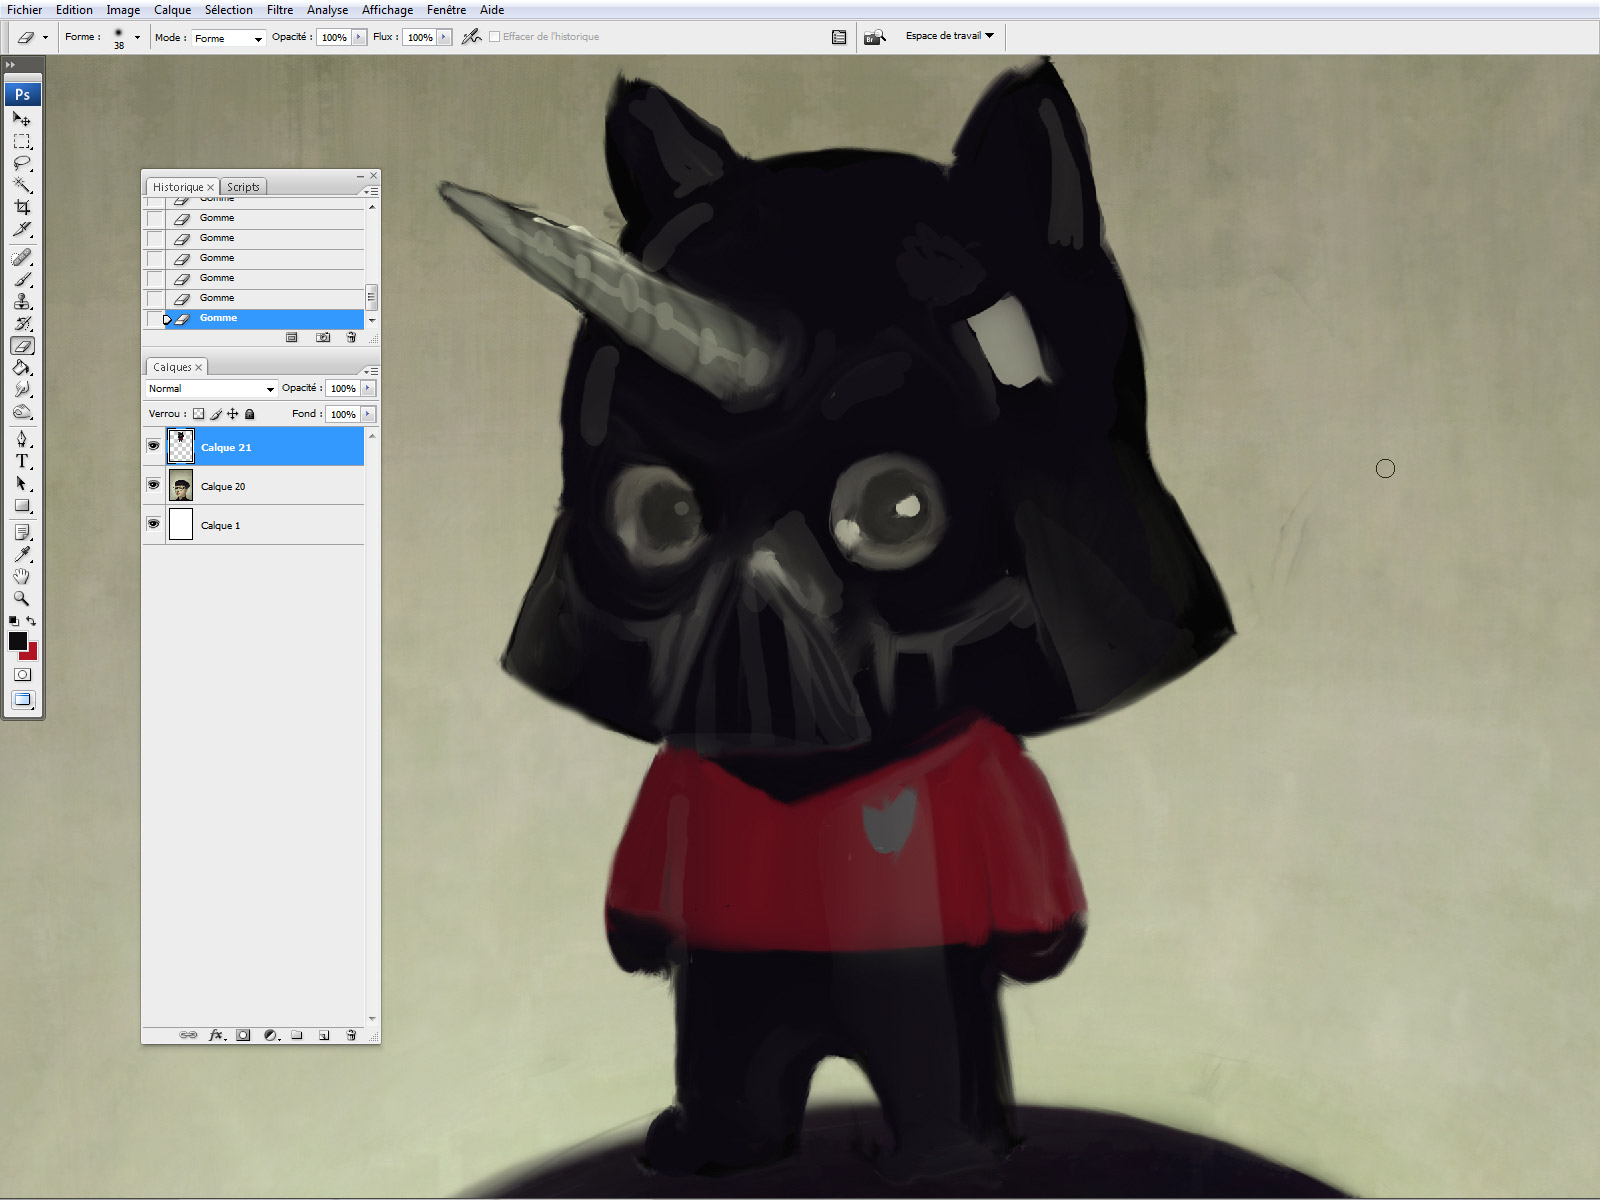
Task: Select the Healing Brush tool
Action: (x=22, y=257)
